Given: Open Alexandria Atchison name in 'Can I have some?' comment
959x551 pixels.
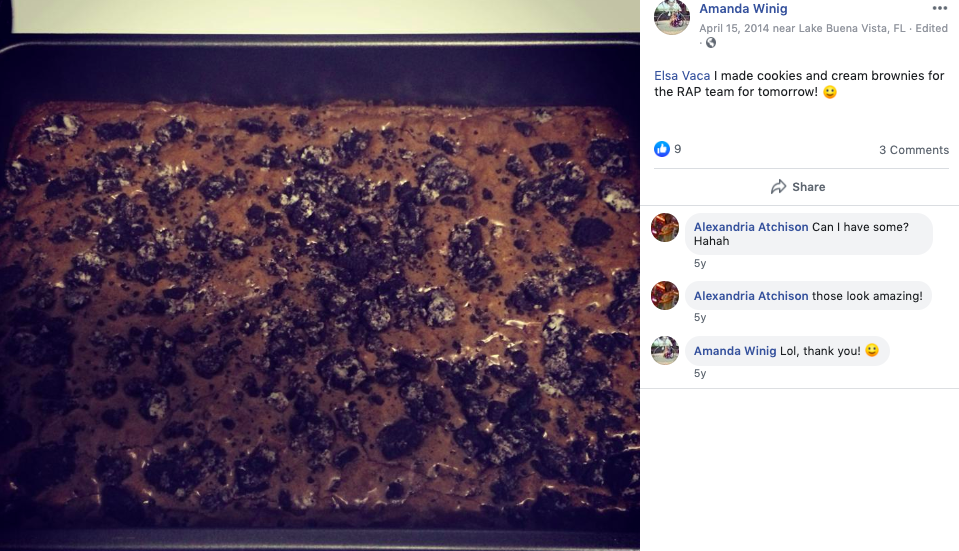Looking at the screenshot, I should click(x=751, y=227).
